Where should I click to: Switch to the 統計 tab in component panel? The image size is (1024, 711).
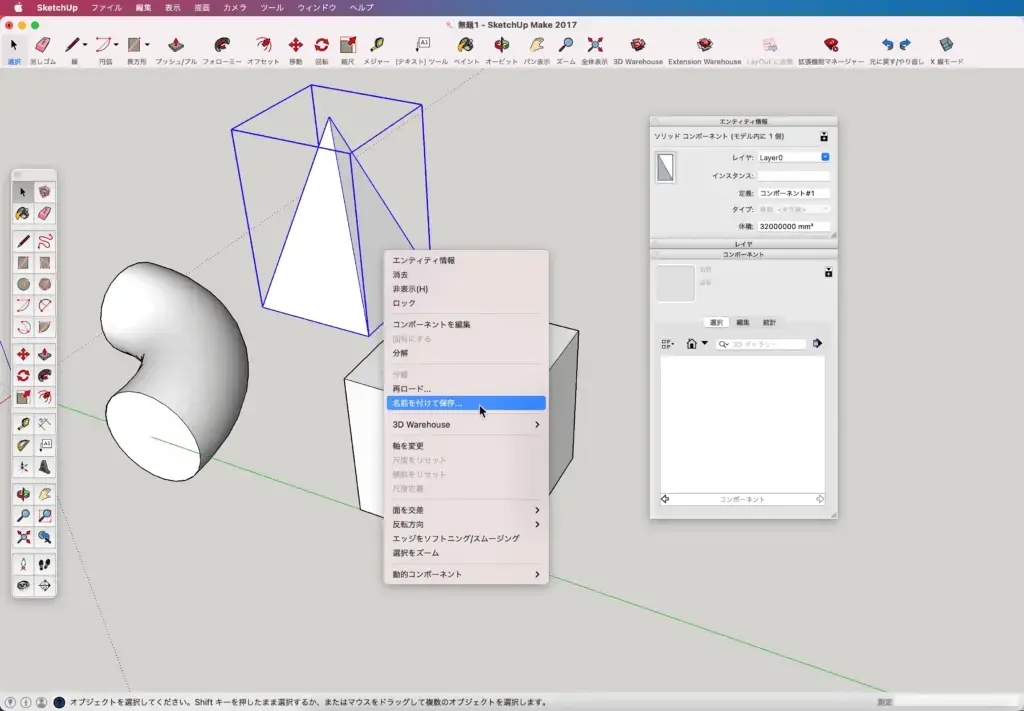769,323
